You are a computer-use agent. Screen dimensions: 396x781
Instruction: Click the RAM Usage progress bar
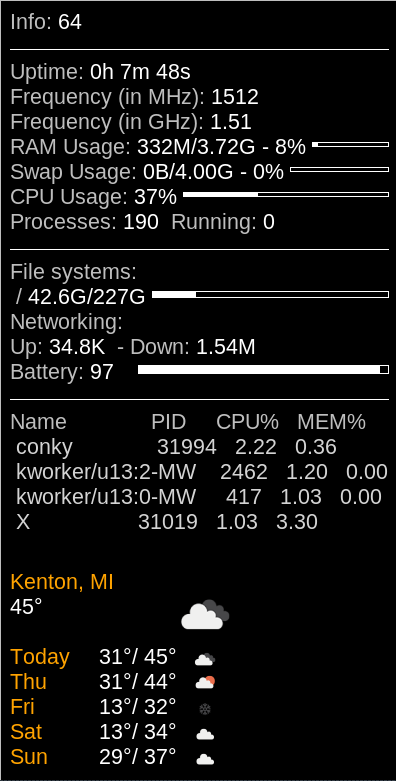[x=350, y=144]
